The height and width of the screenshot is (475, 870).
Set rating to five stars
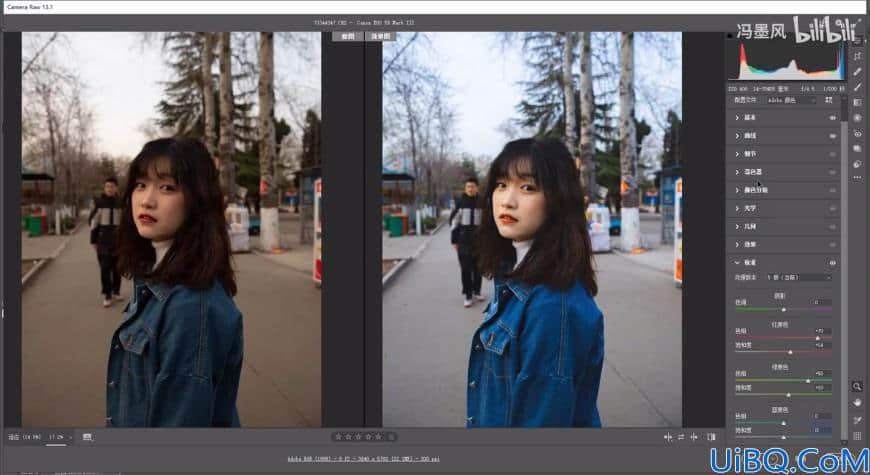tap(378, 437)
